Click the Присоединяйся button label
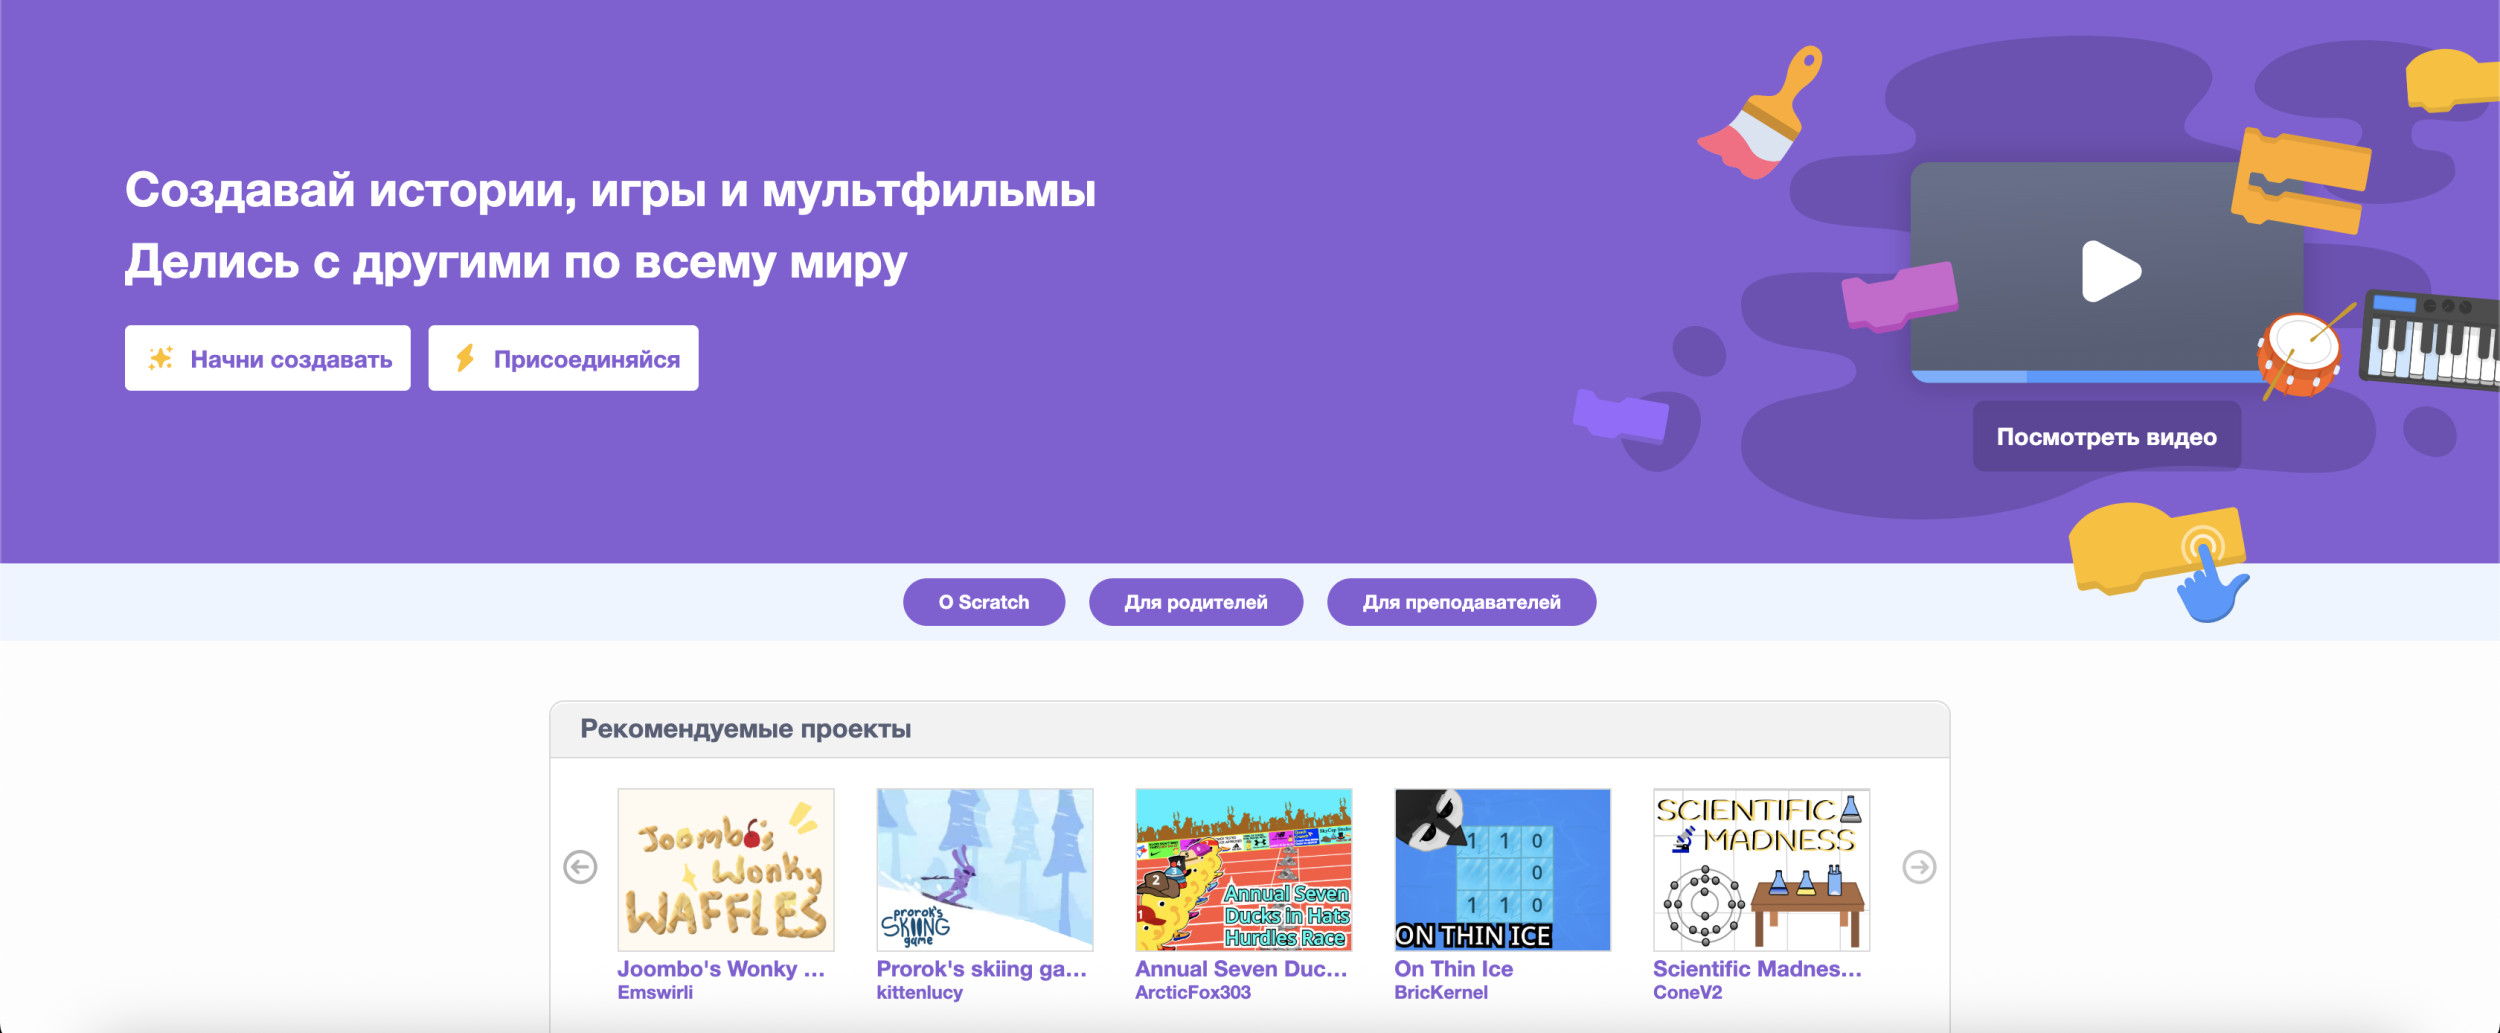This screenshot has height=1033, width=2500. [587, 359]
